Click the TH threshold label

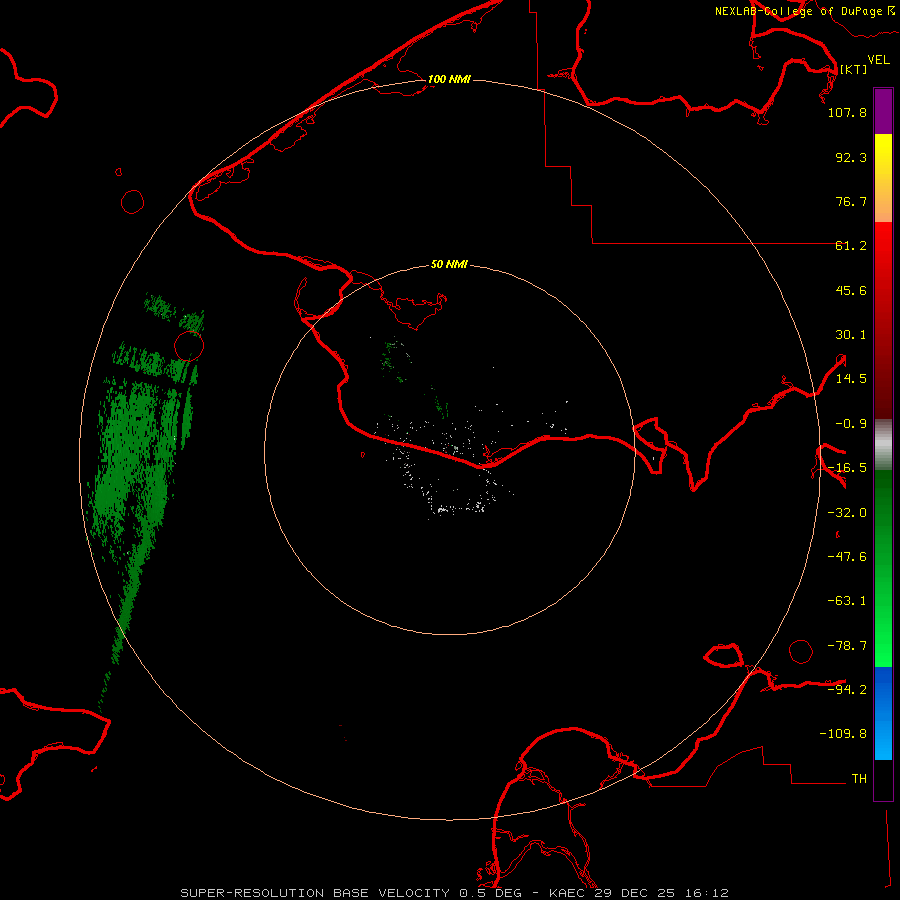pos(859,778)
